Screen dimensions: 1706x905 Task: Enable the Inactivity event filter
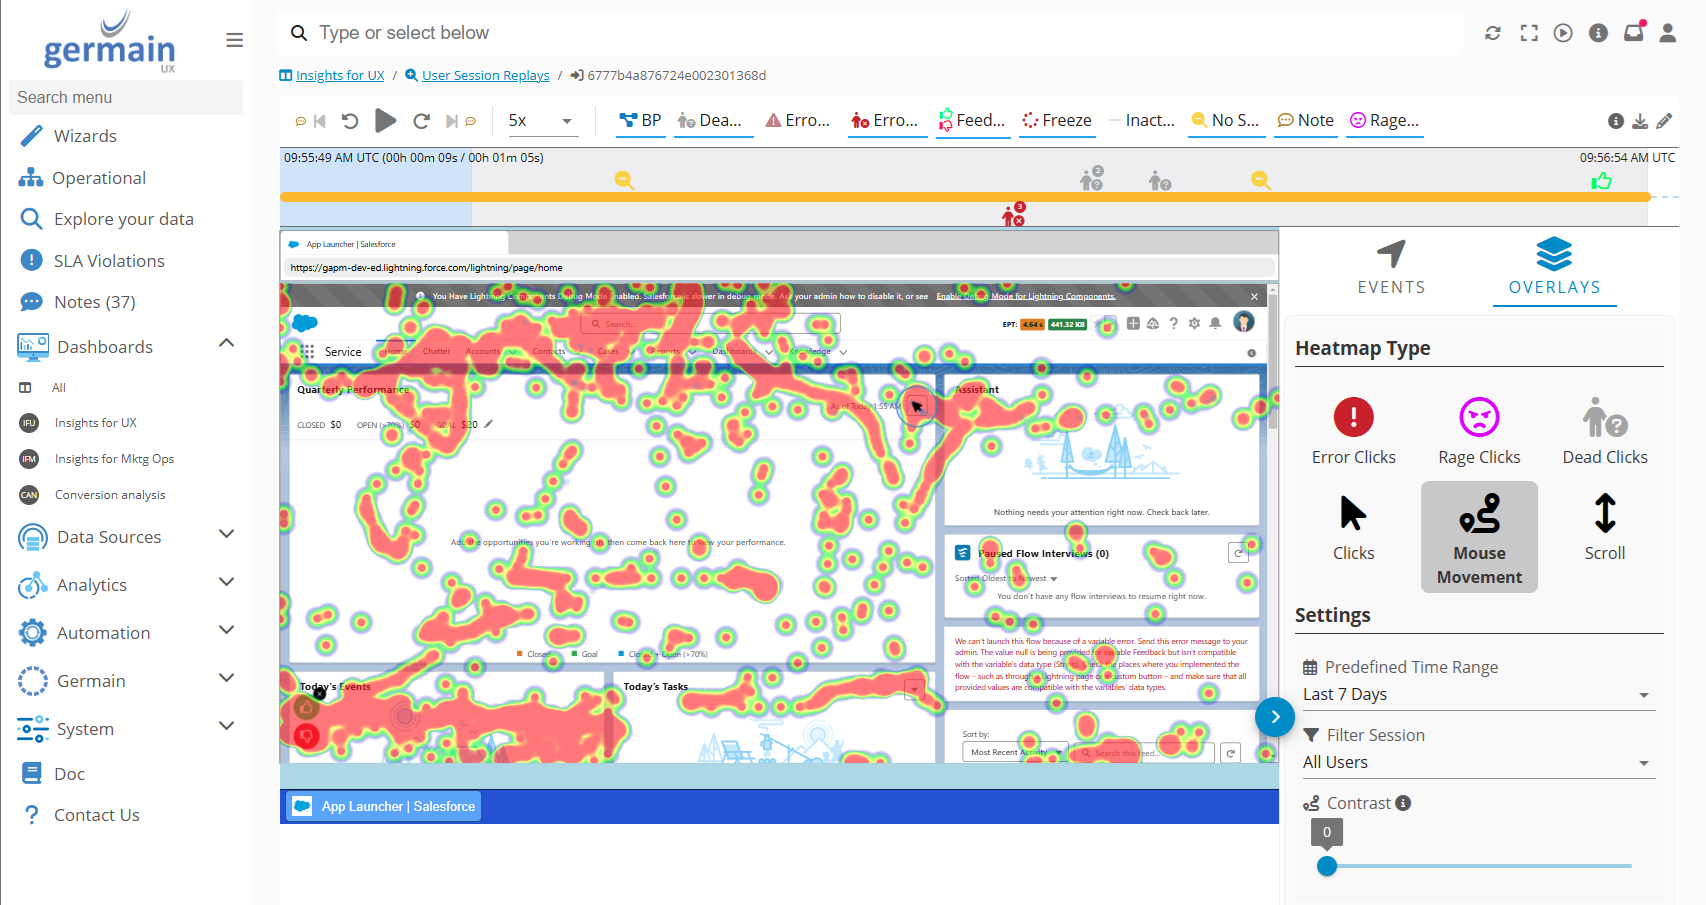point(1142,120)
